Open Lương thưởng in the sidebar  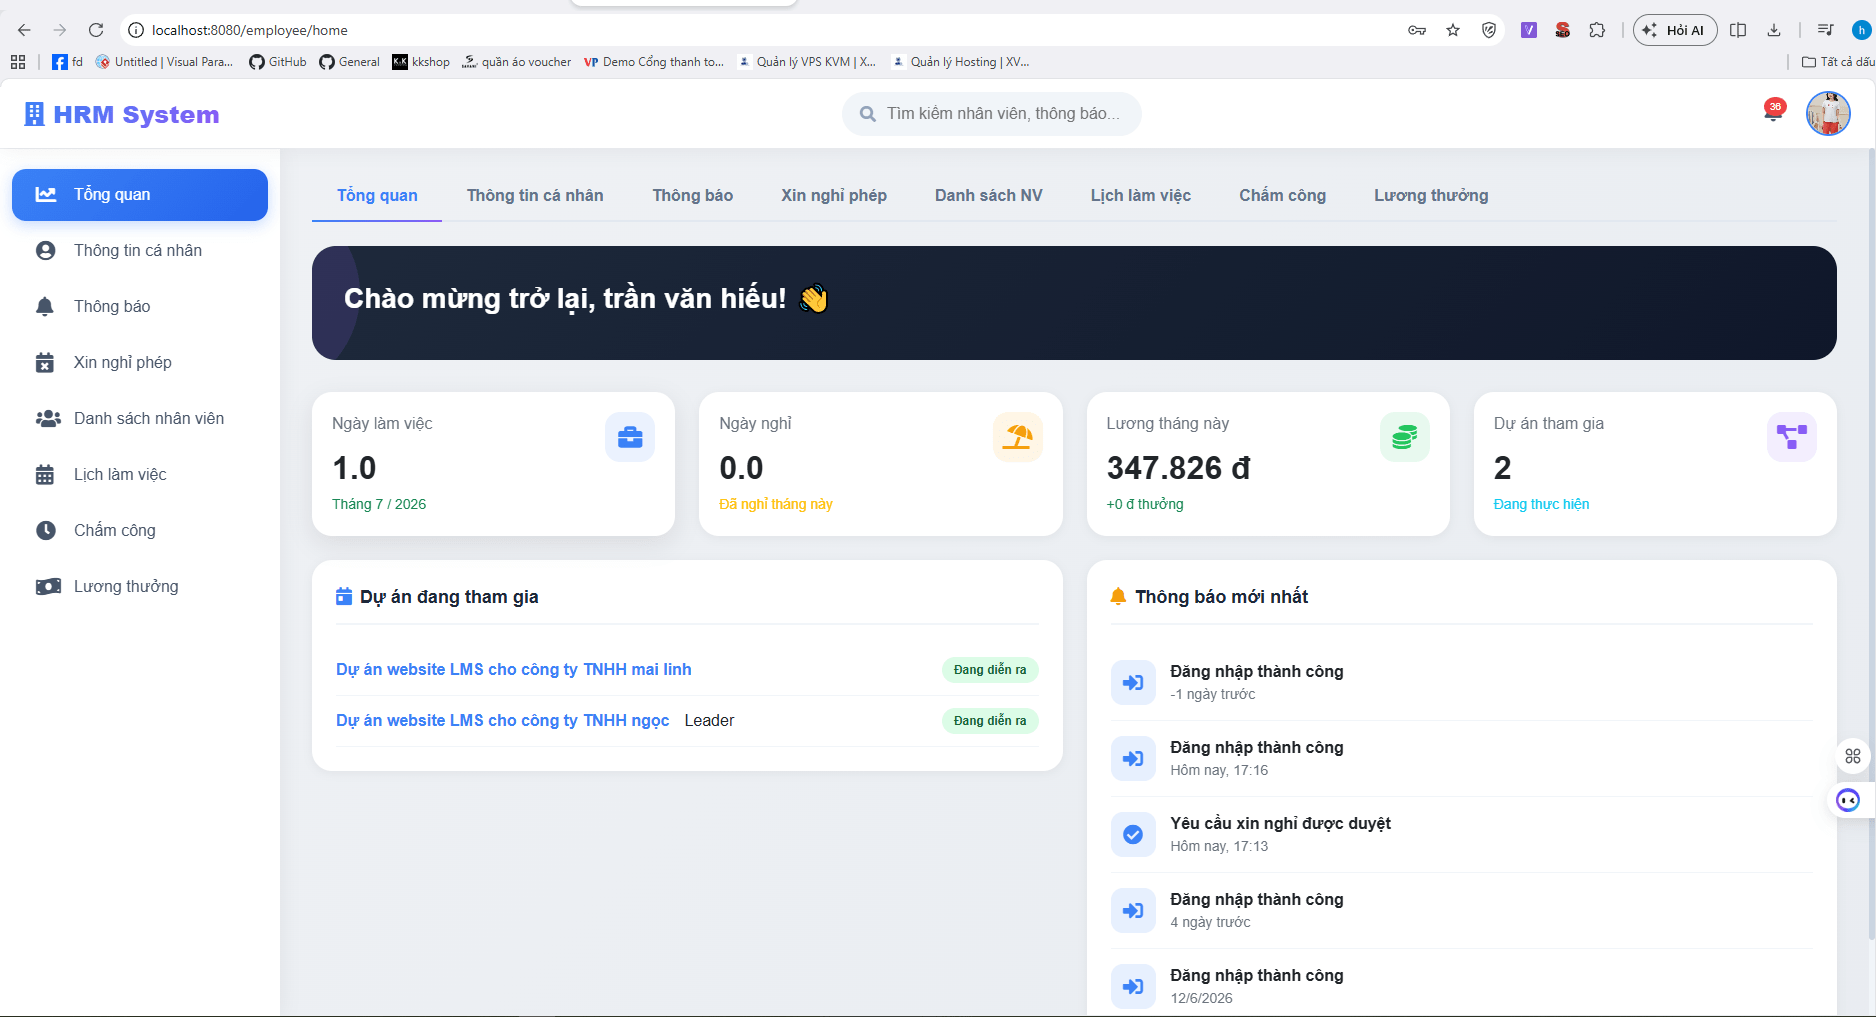coord(140,586)
